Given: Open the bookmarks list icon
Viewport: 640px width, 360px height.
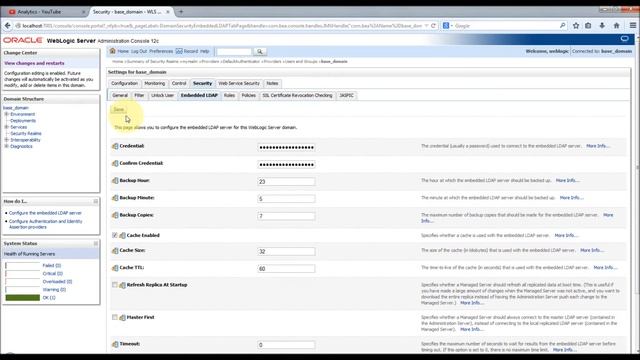Looking at the screenshot, I should click(588, 25).
